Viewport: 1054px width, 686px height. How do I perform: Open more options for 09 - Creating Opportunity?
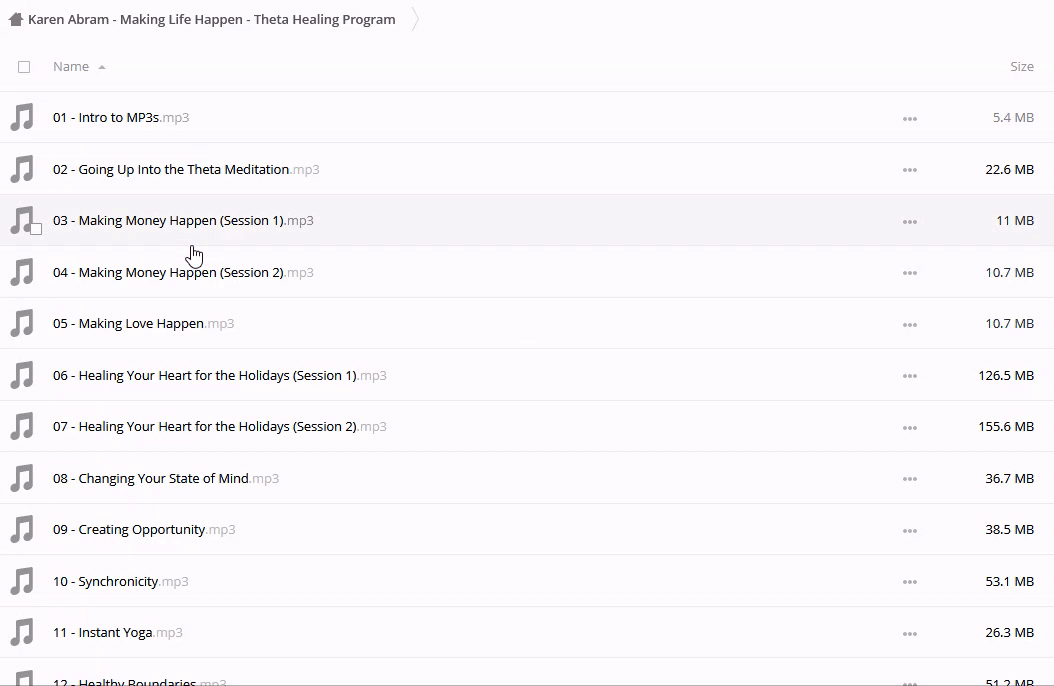click(909, 531)
